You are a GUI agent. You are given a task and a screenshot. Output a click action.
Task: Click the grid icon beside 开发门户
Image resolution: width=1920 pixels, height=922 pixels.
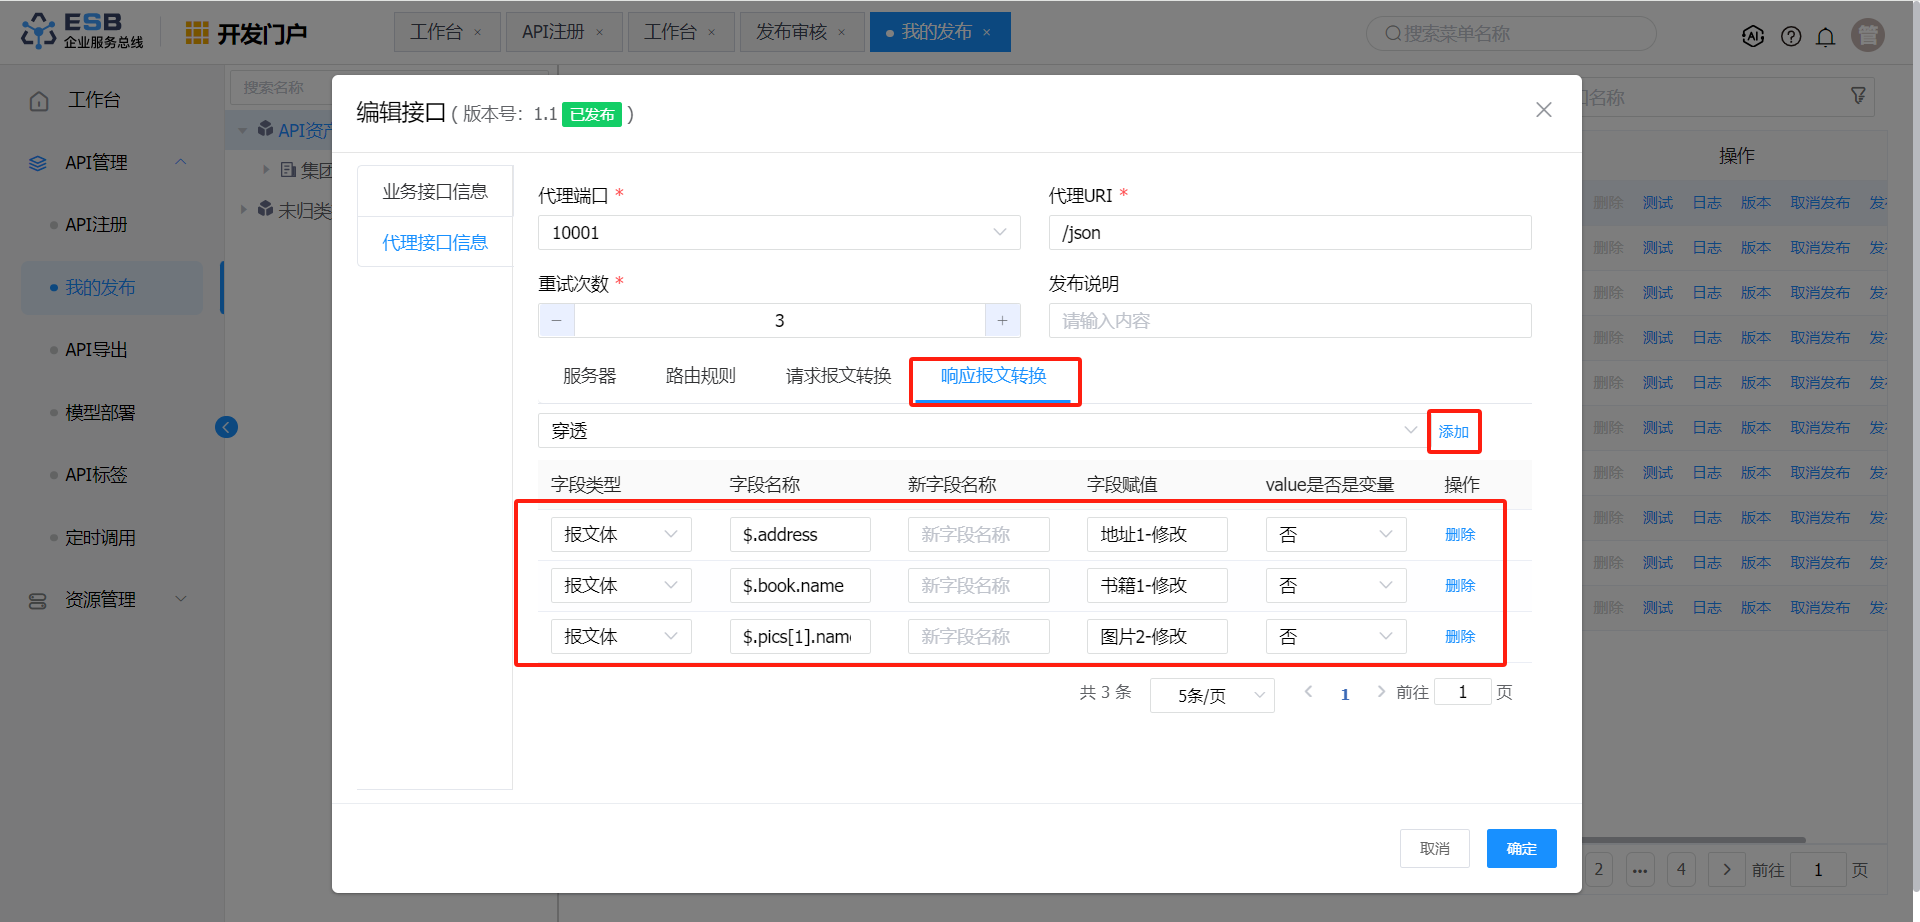pyautogui.click(x=197, y=33)
